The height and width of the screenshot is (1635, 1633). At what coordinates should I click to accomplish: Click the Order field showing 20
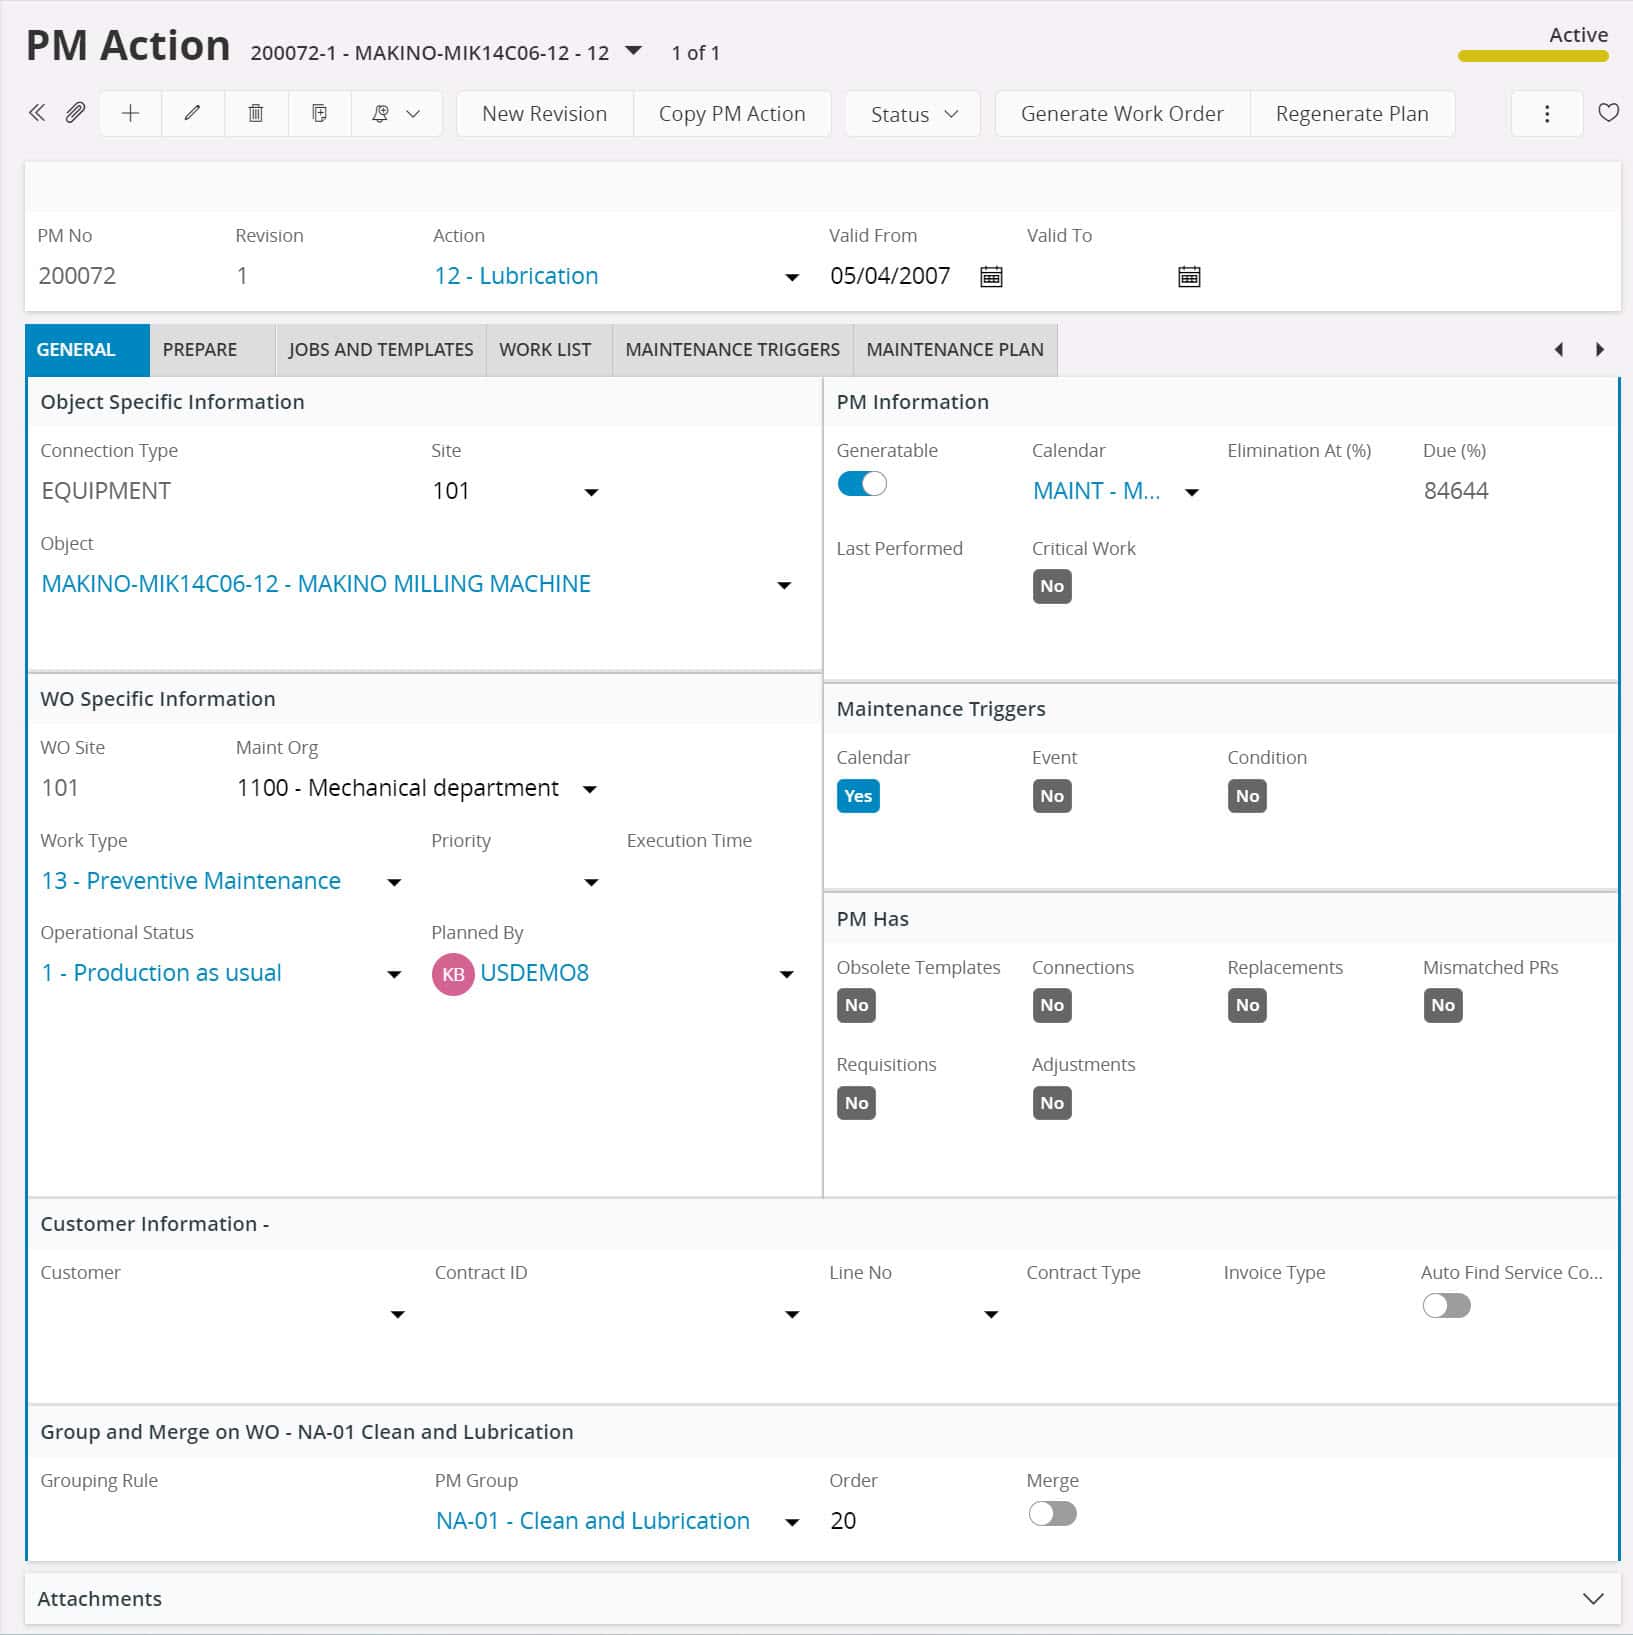[x=843, y=1521]
